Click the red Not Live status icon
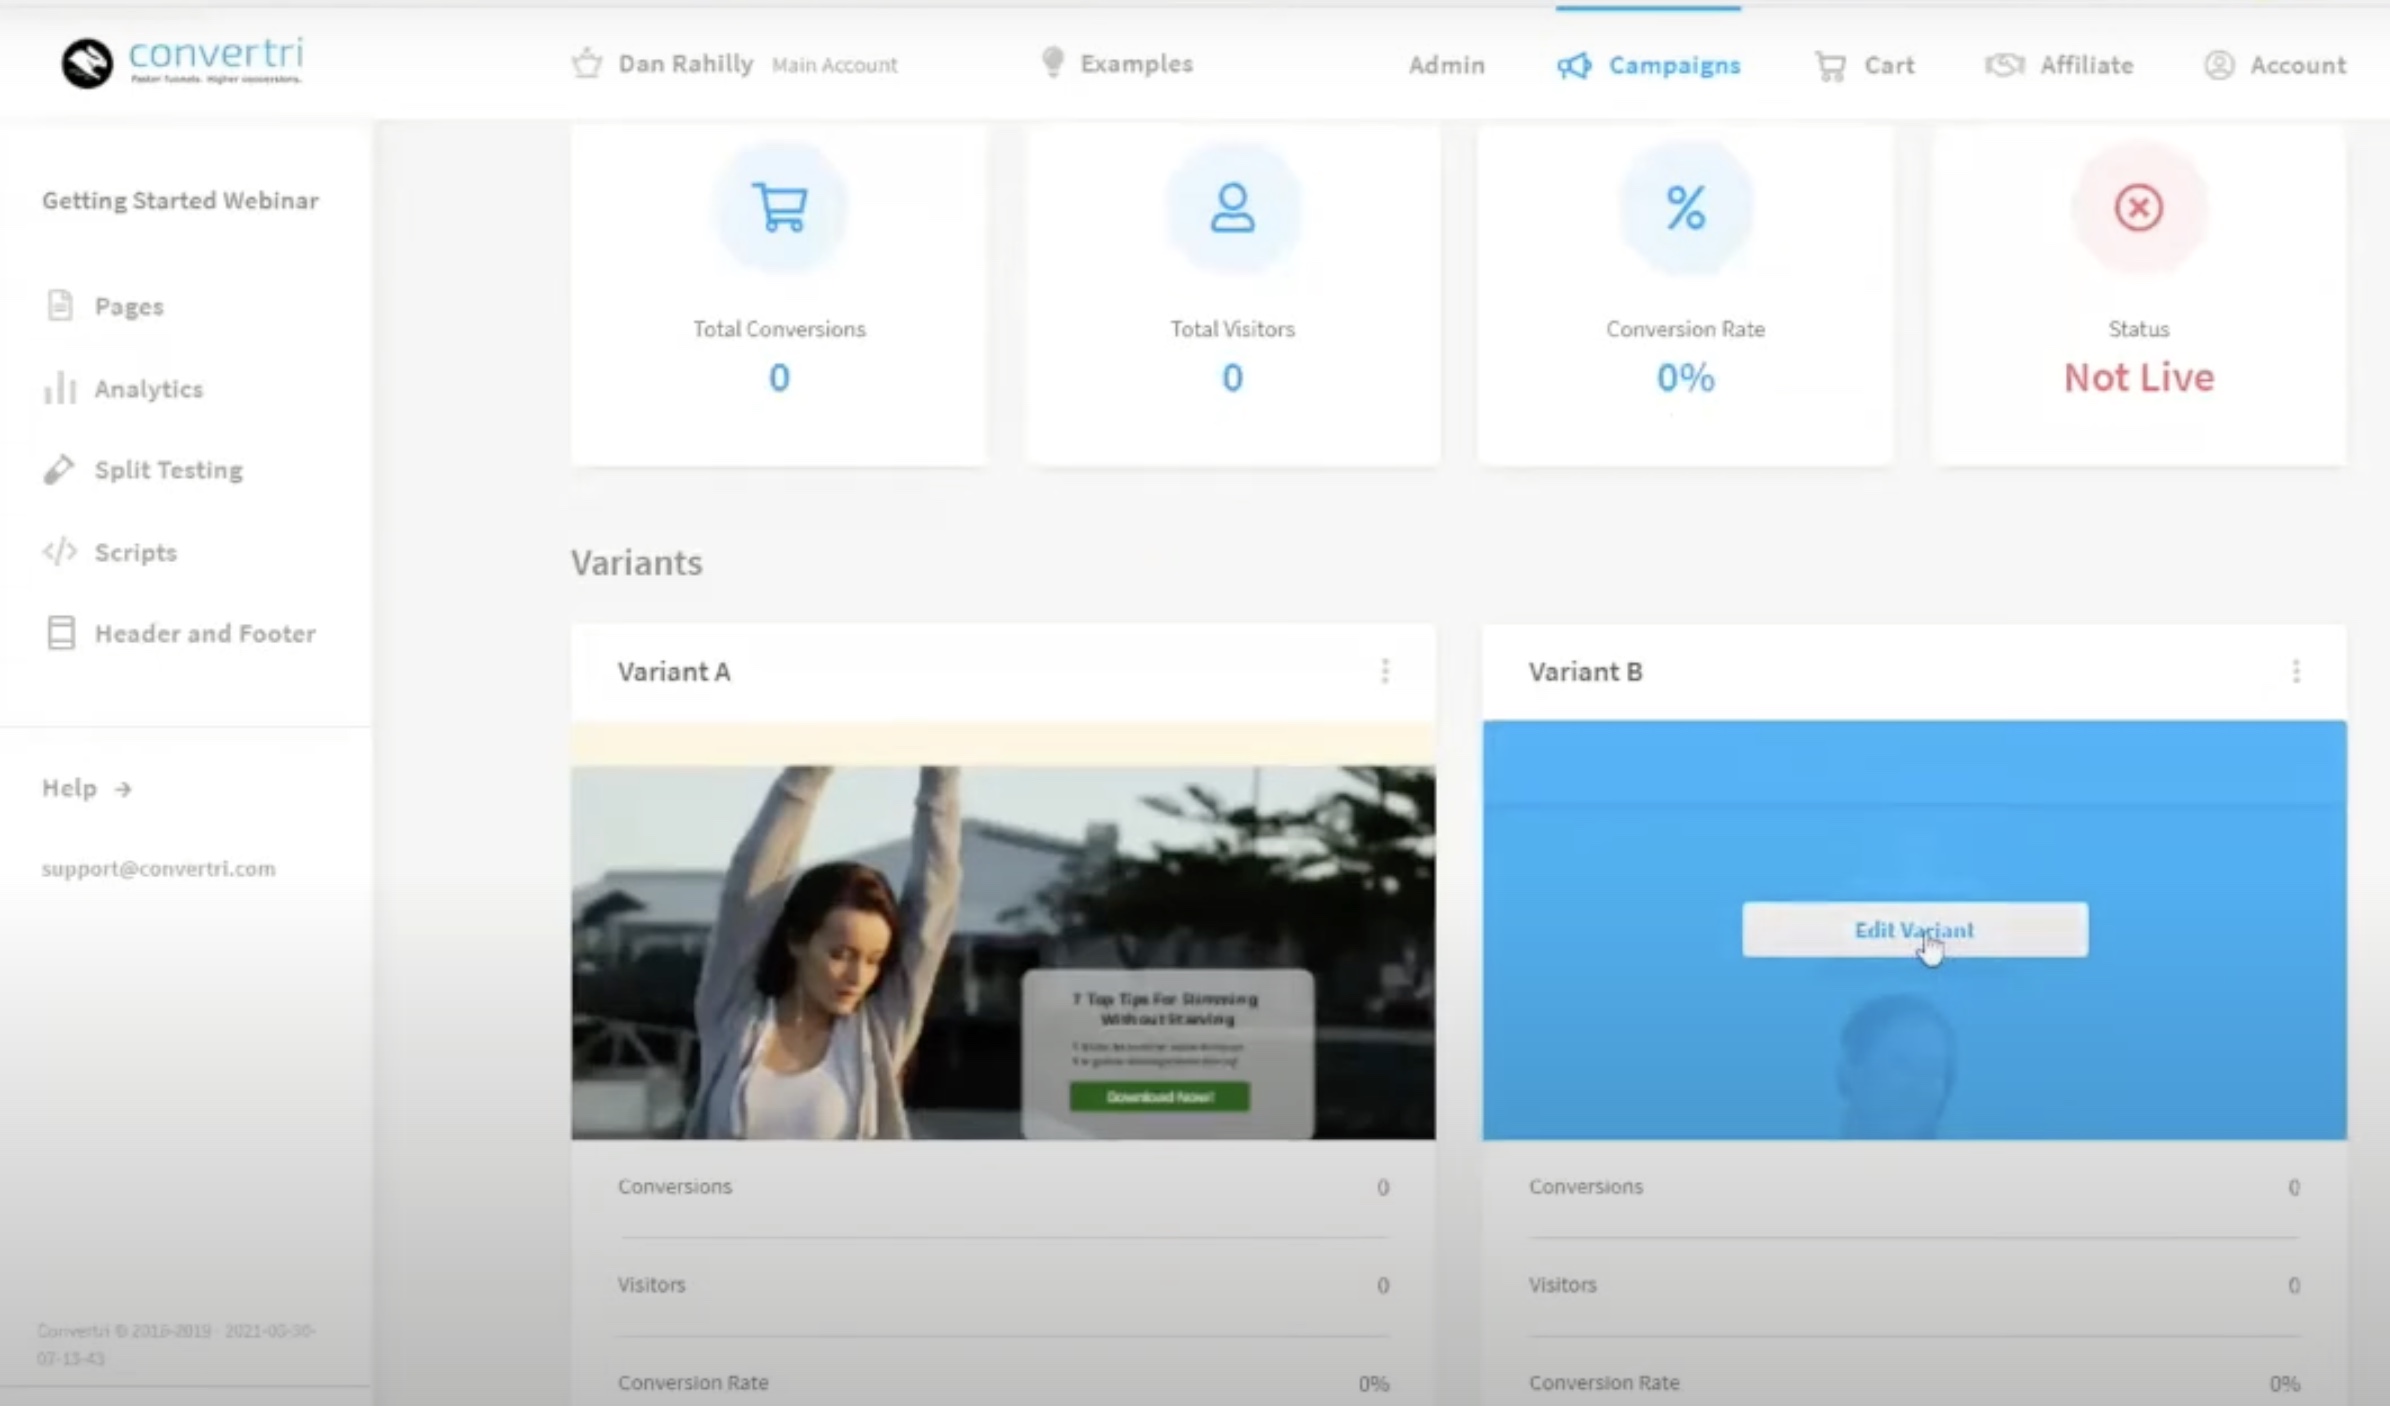This screenshot has width=2390, height=1406. 2138,208
